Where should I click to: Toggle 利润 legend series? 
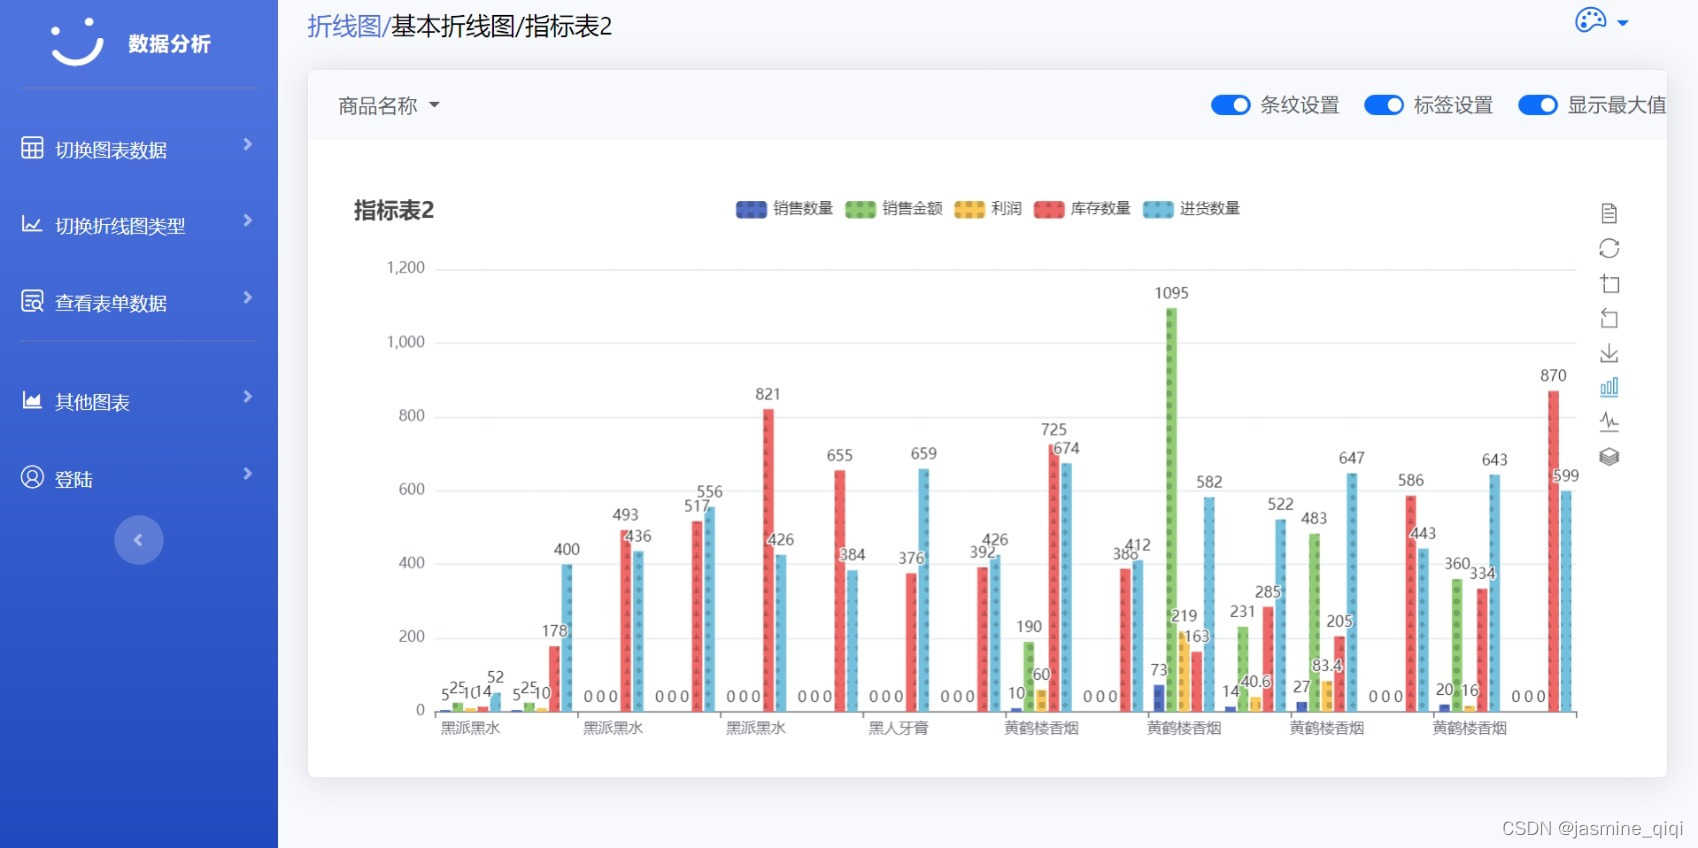(x=988, y=208)
